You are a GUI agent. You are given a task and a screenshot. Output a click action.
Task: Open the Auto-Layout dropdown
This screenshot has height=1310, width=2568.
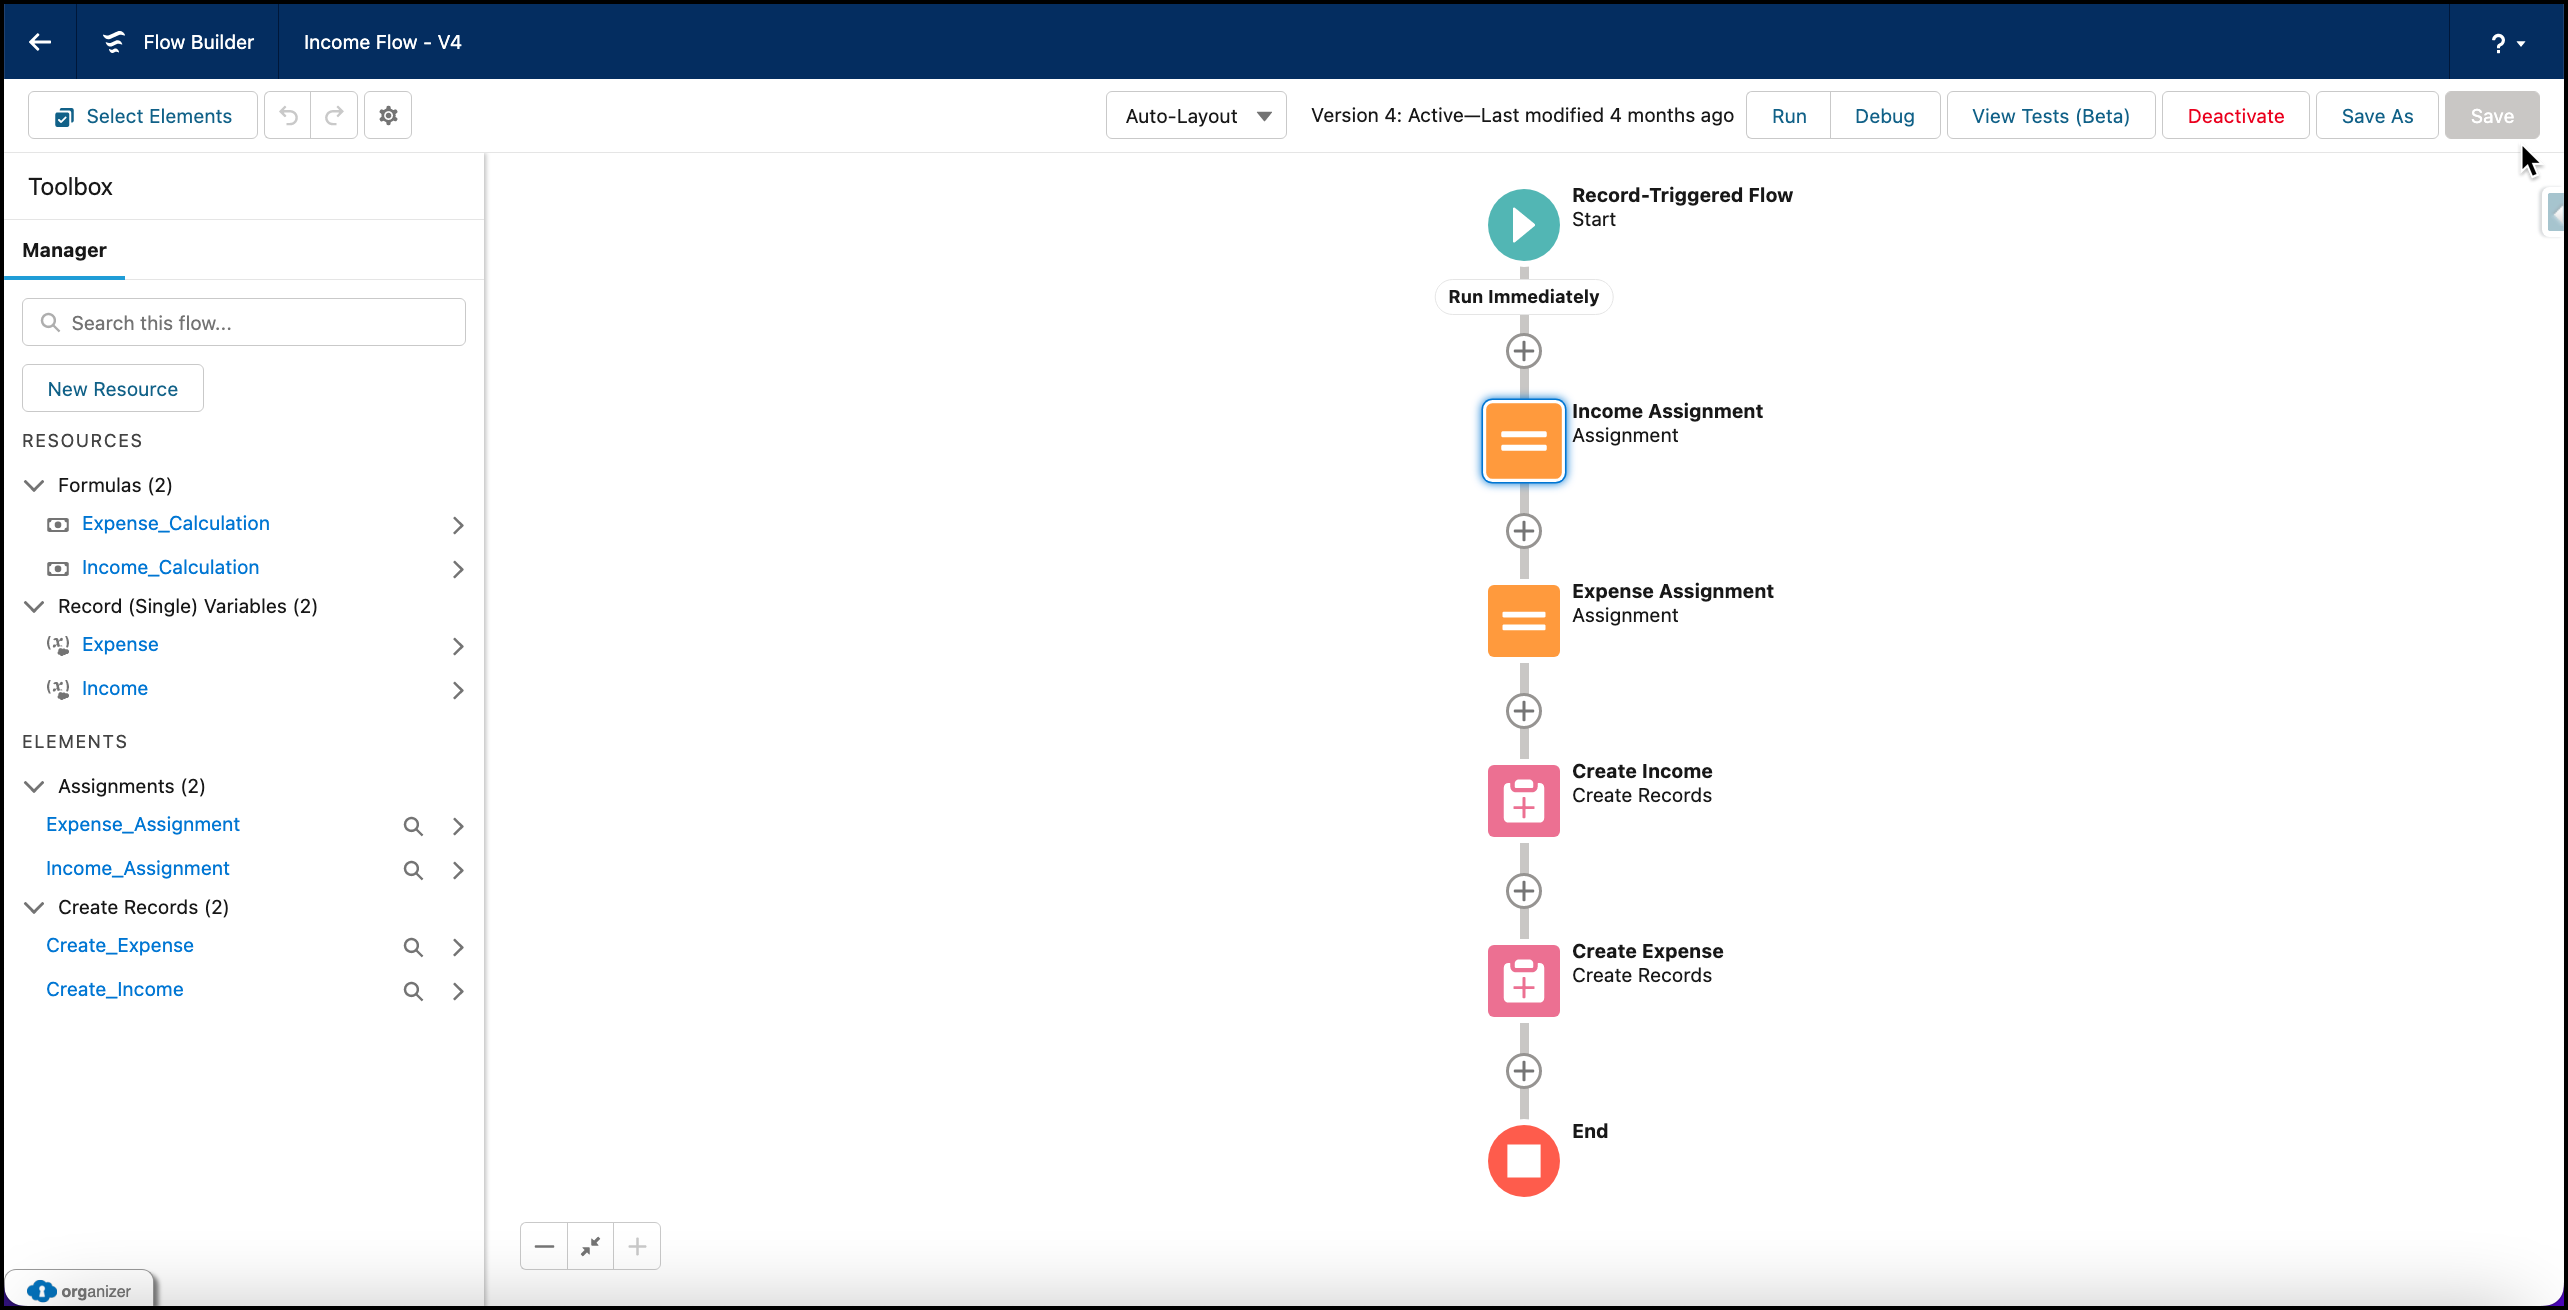point(1196,116)
